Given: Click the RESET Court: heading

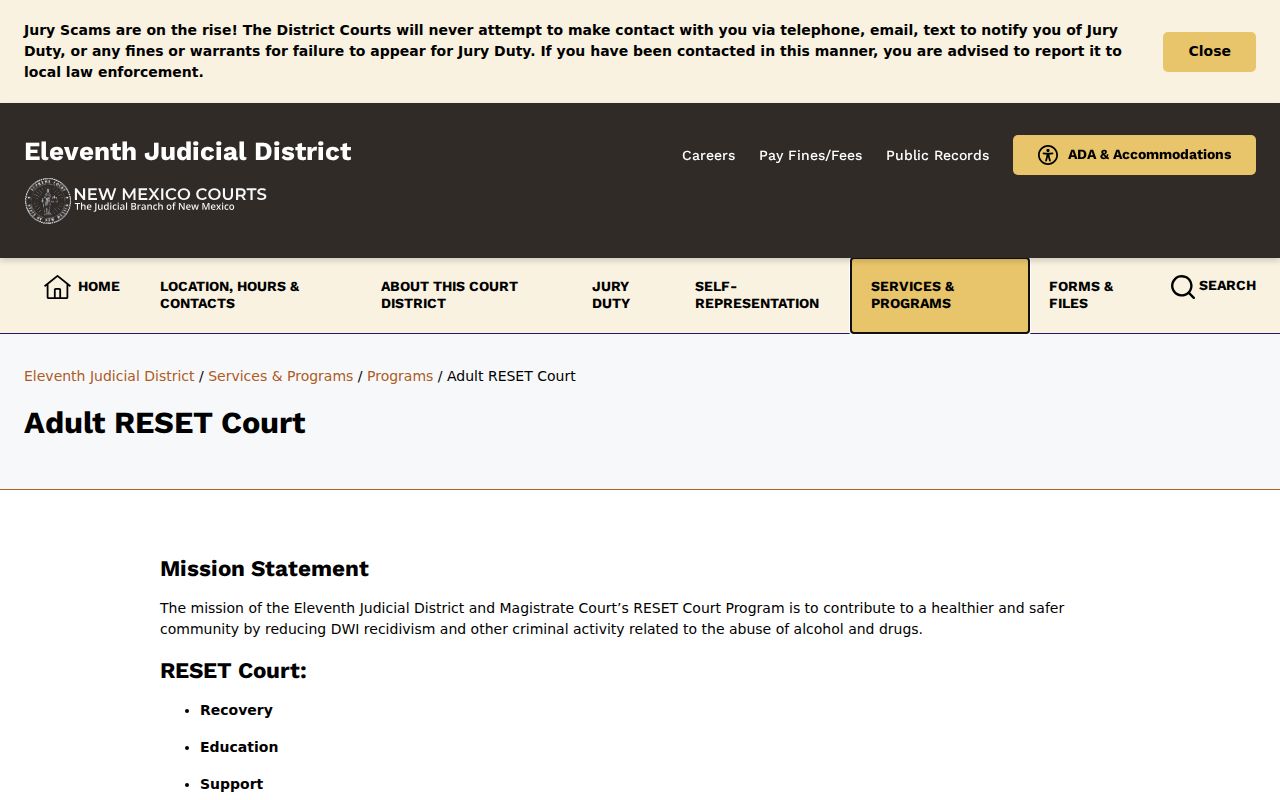Looking at the screenshot, I should (x=233, y=671).
